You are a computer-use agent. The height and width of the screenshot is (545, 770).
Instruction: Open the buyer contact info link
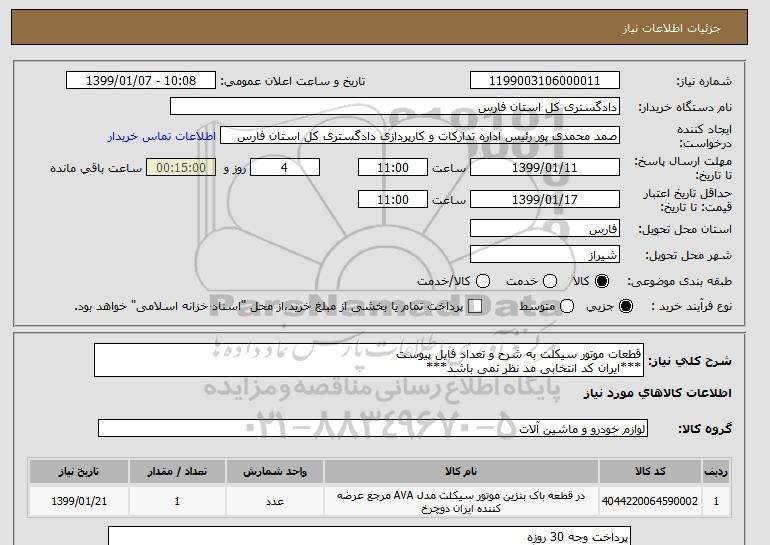click(x=162, y=136)
